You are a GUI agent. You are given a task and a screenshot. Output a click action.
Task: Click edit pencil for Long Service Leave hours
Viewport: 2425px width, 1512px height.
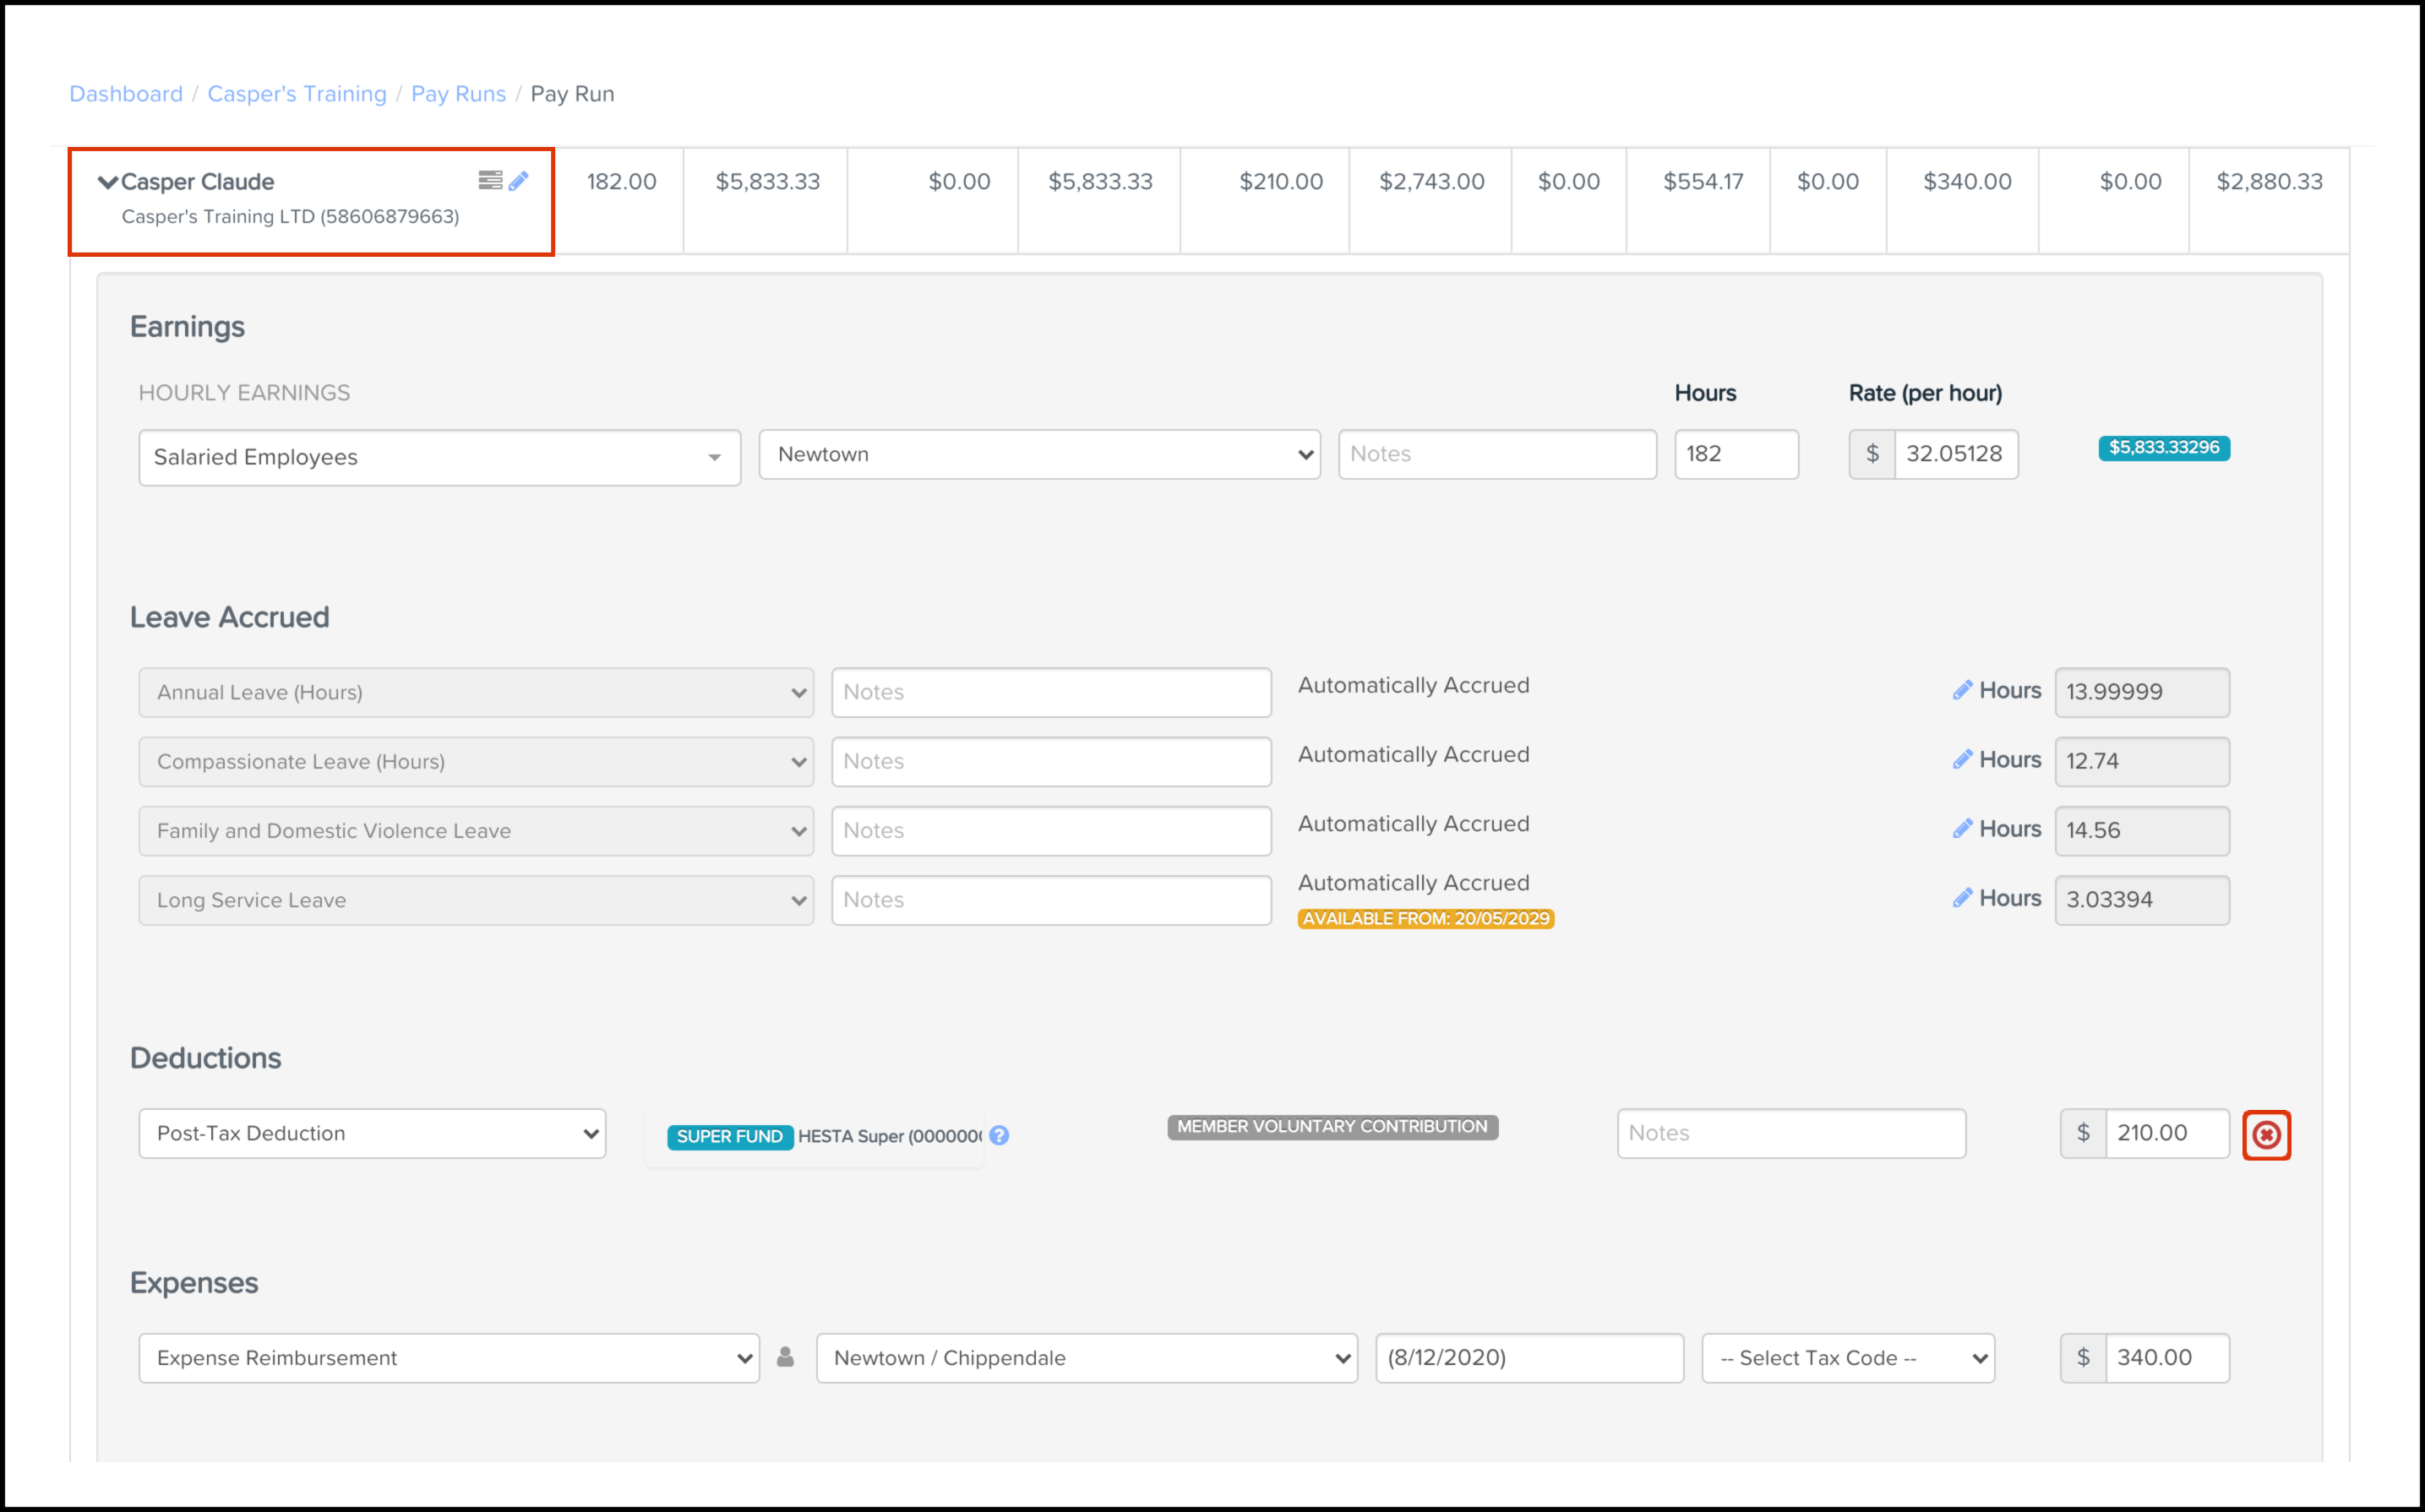1962,898
